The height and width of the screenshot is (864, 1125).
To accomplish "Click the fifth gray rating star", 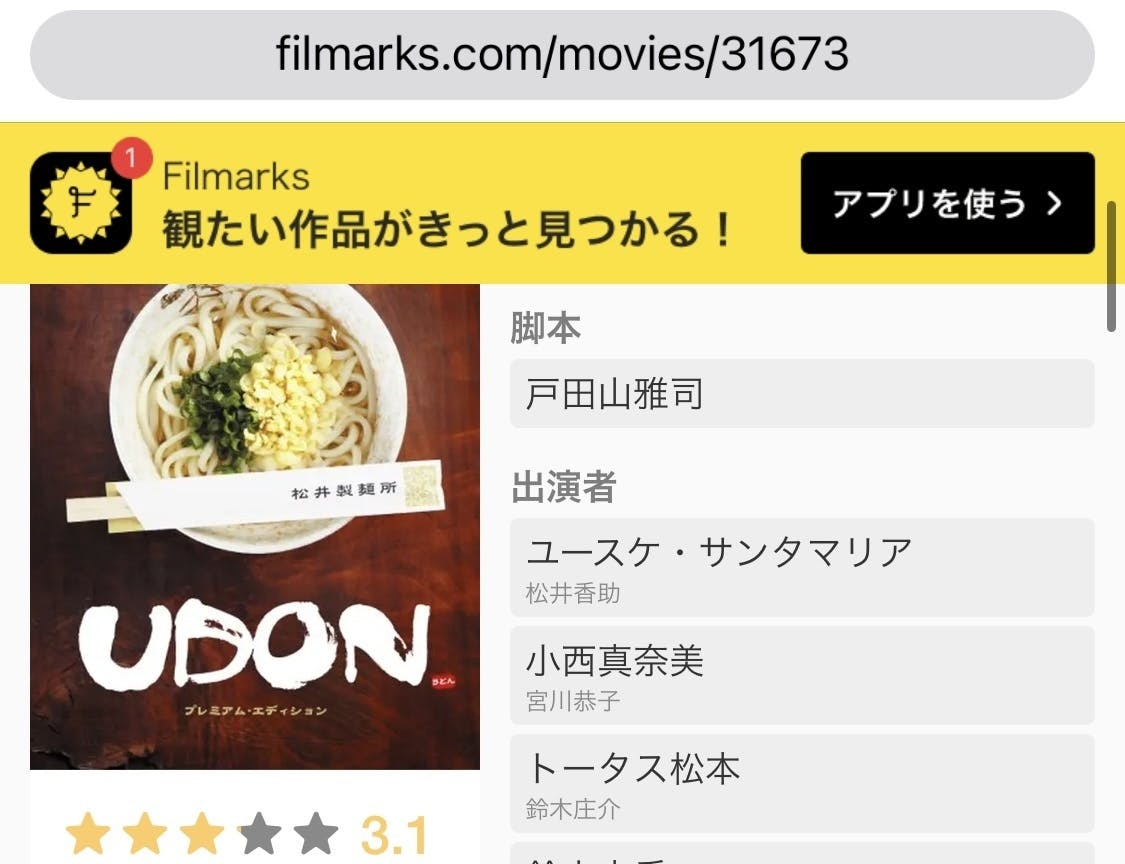I will [x=316, y=834].
